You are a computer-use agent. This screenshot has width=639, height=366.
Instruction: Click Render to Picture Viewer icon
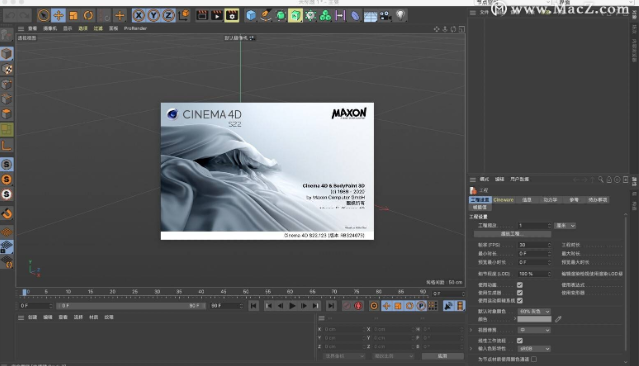click(217, 15)
